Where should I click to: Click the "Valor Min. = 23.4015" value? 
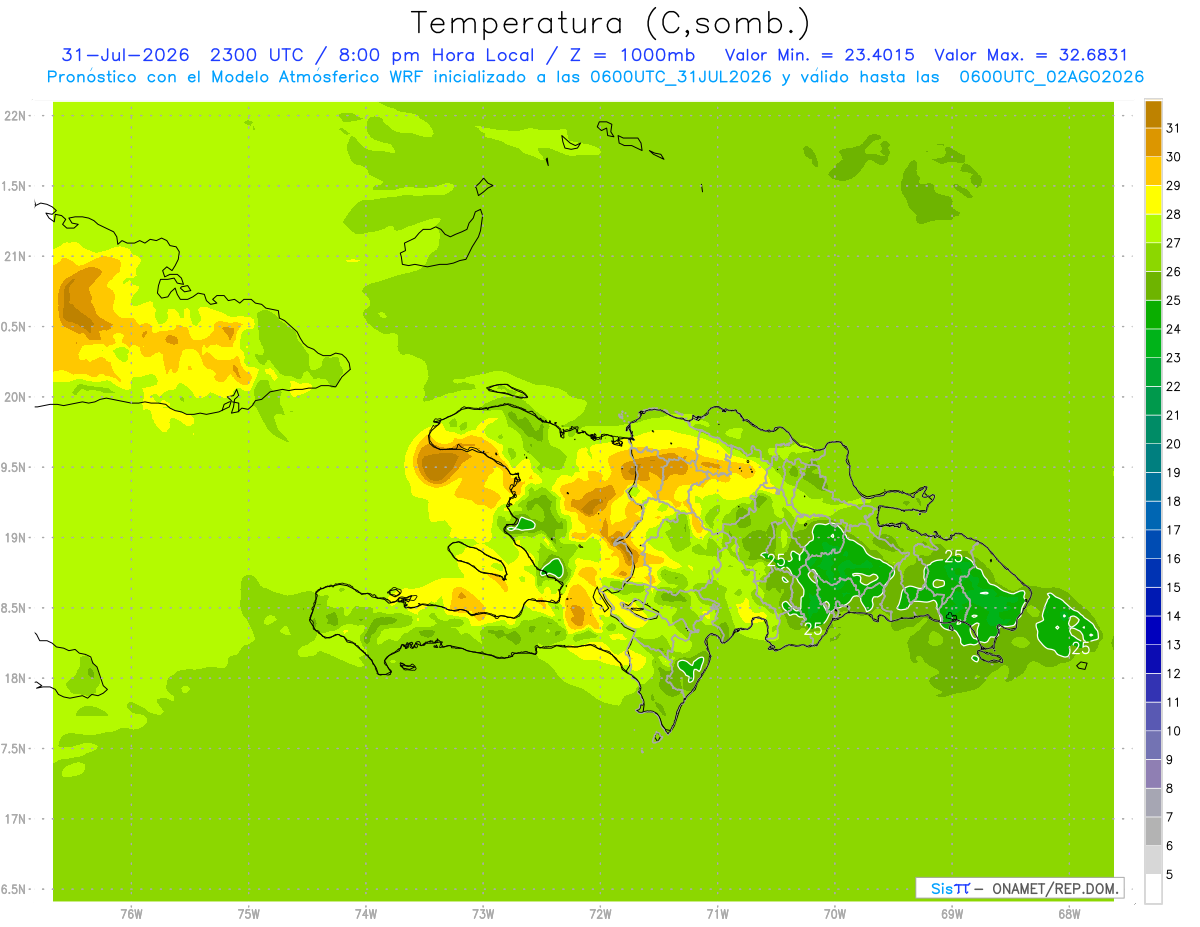pos(819,55)
